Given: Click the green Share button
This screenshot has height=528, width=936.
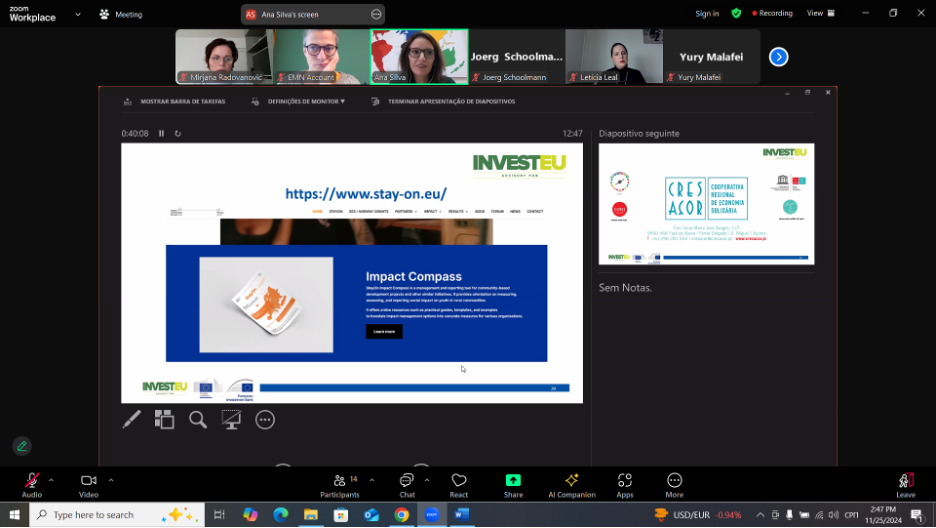Looking at the screenshot, I should click(x=513, y=484).
